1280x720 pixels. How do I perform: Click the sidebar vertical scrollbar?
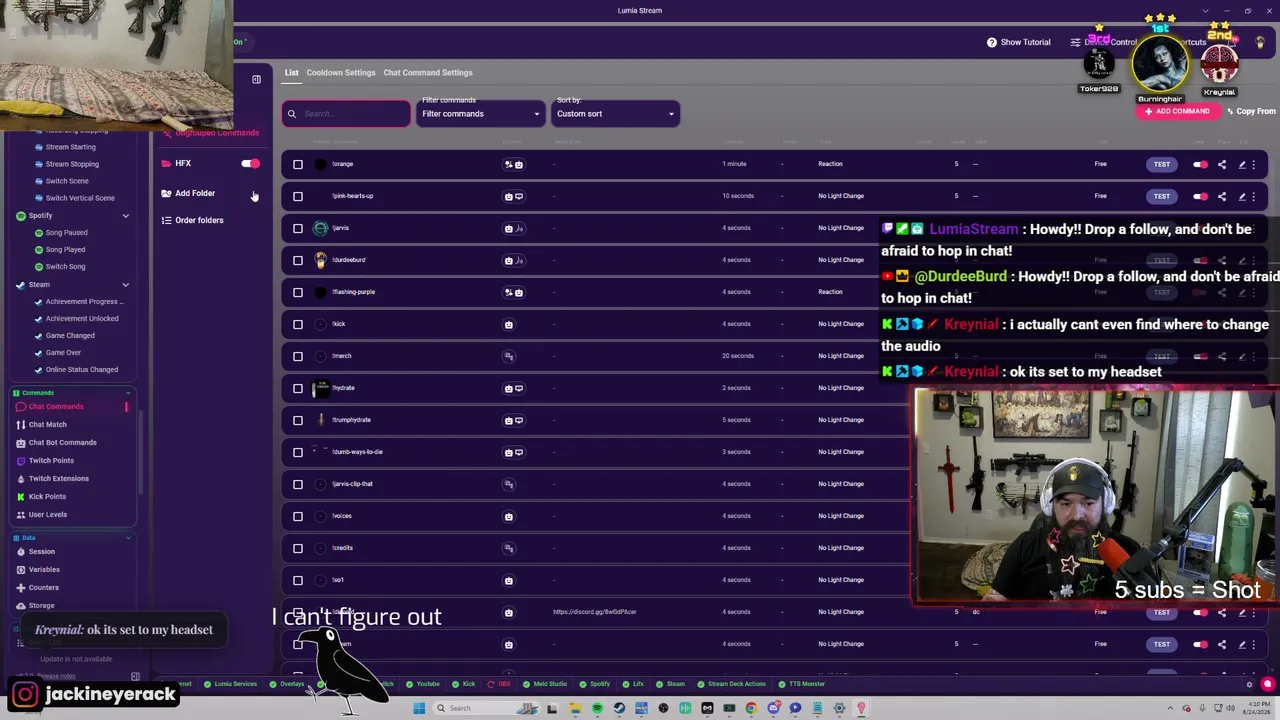(x=141, y=450)
